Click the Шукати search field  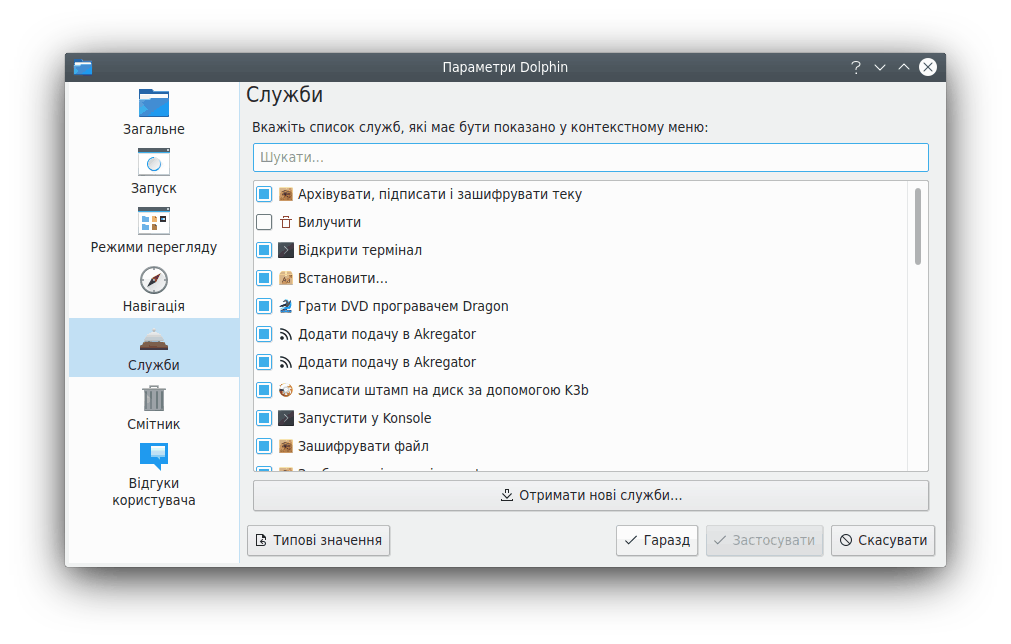(590, 157)
